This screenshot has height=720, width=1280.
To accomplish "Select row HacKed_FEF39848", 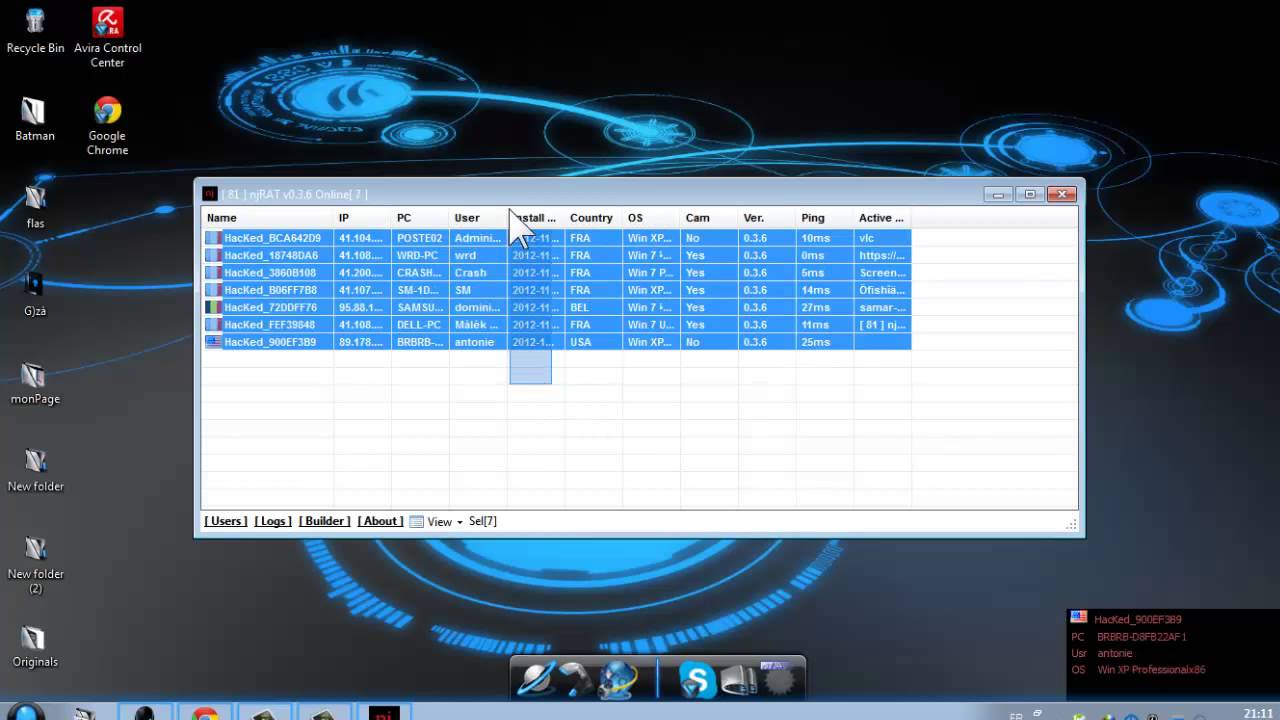I will [x=557, y=325].
